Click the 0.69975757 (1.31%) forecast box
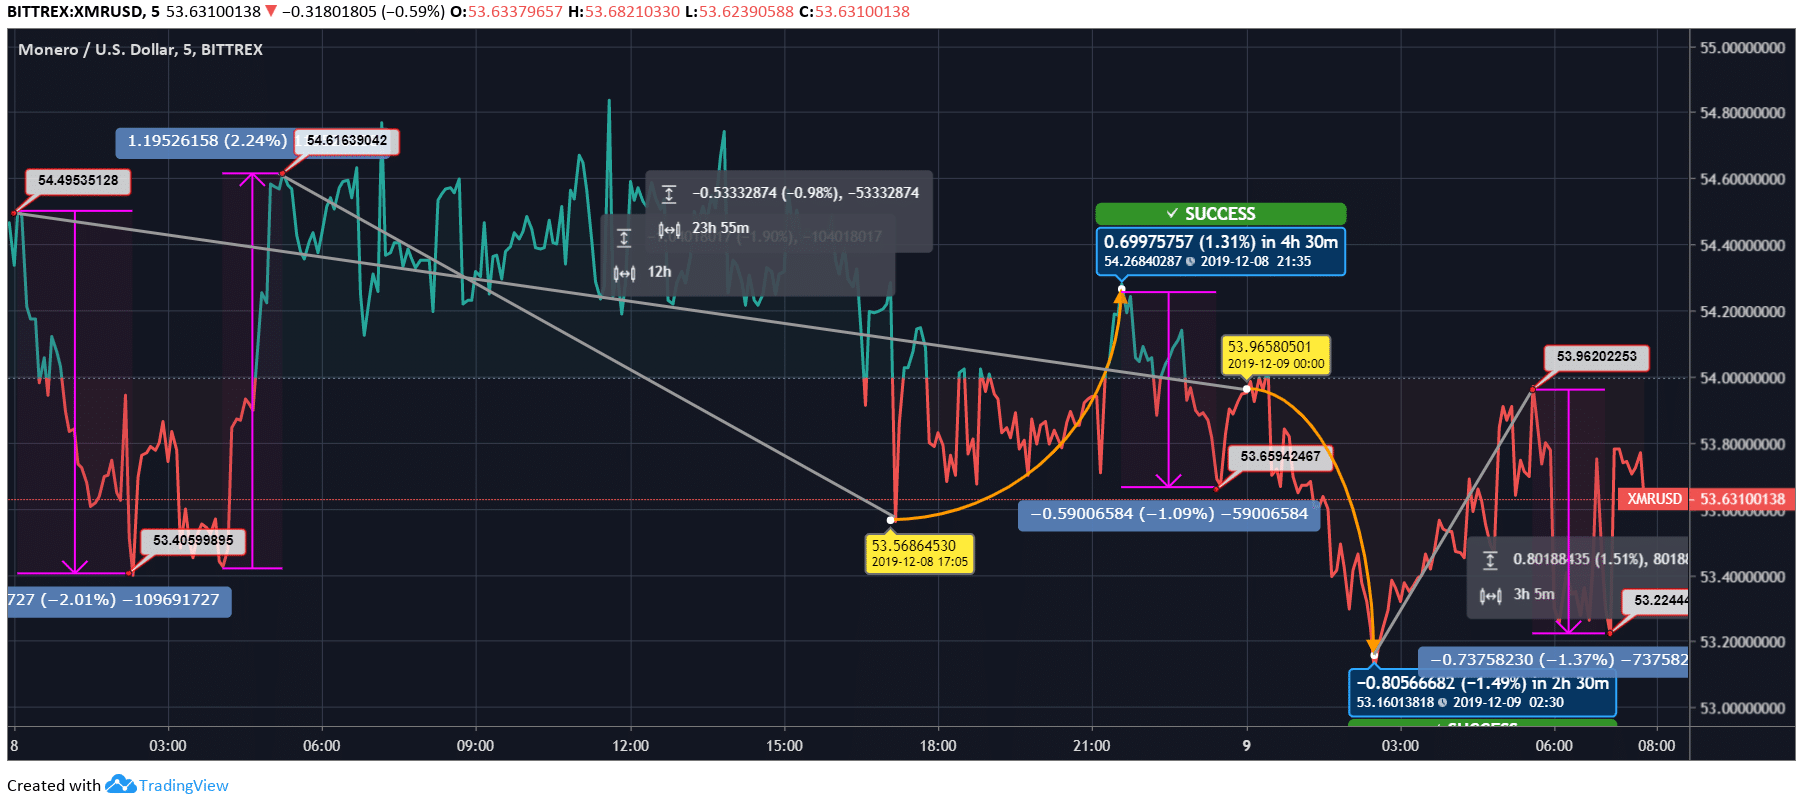1804x807 pixels. [1221, 251]
